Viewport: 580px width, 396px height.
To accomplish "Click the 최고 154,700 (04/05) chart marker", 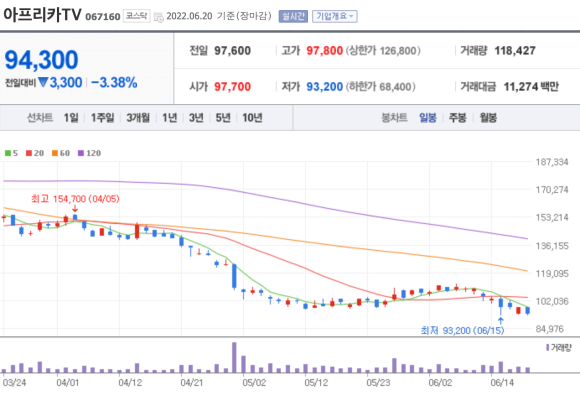I will [x=75, y=199].
